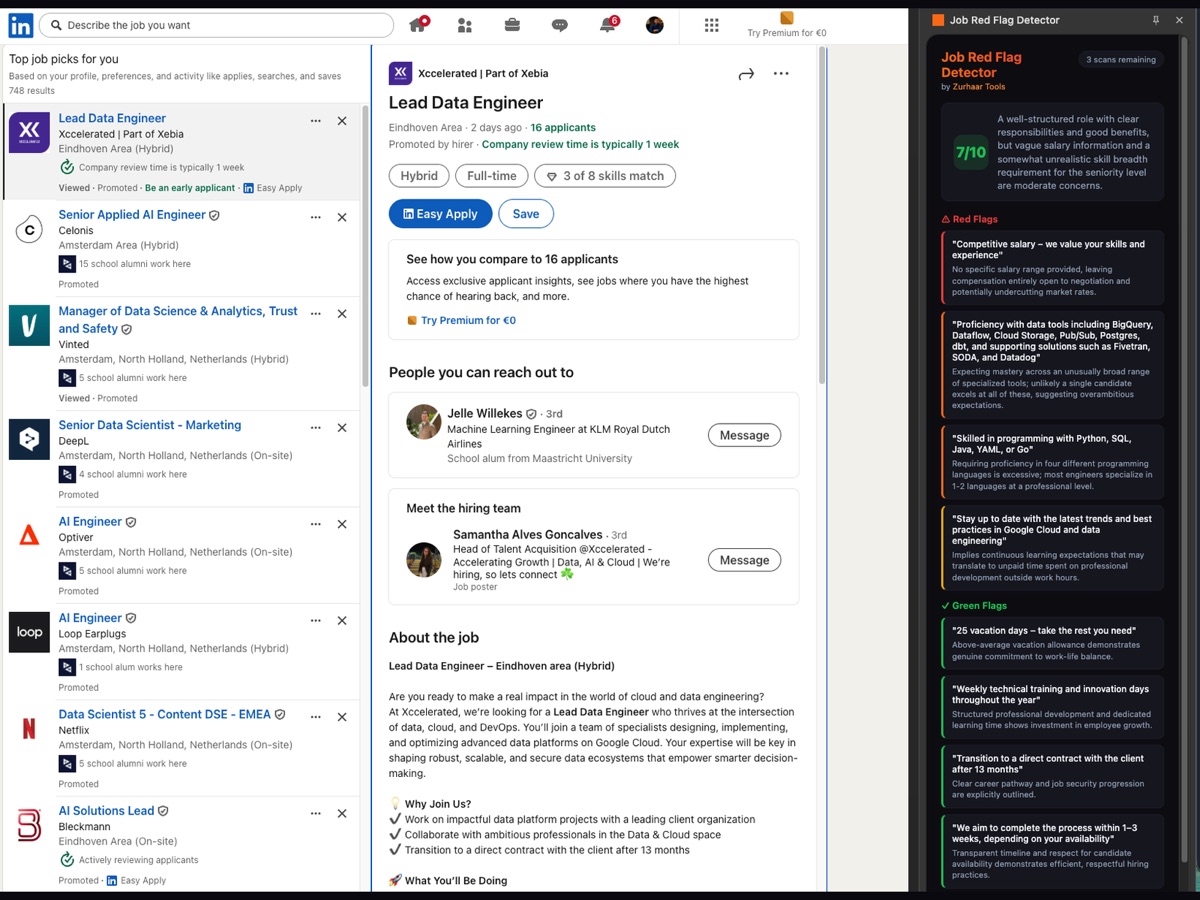Open Manager of Data Science & Analytics job

pos(178,319)
